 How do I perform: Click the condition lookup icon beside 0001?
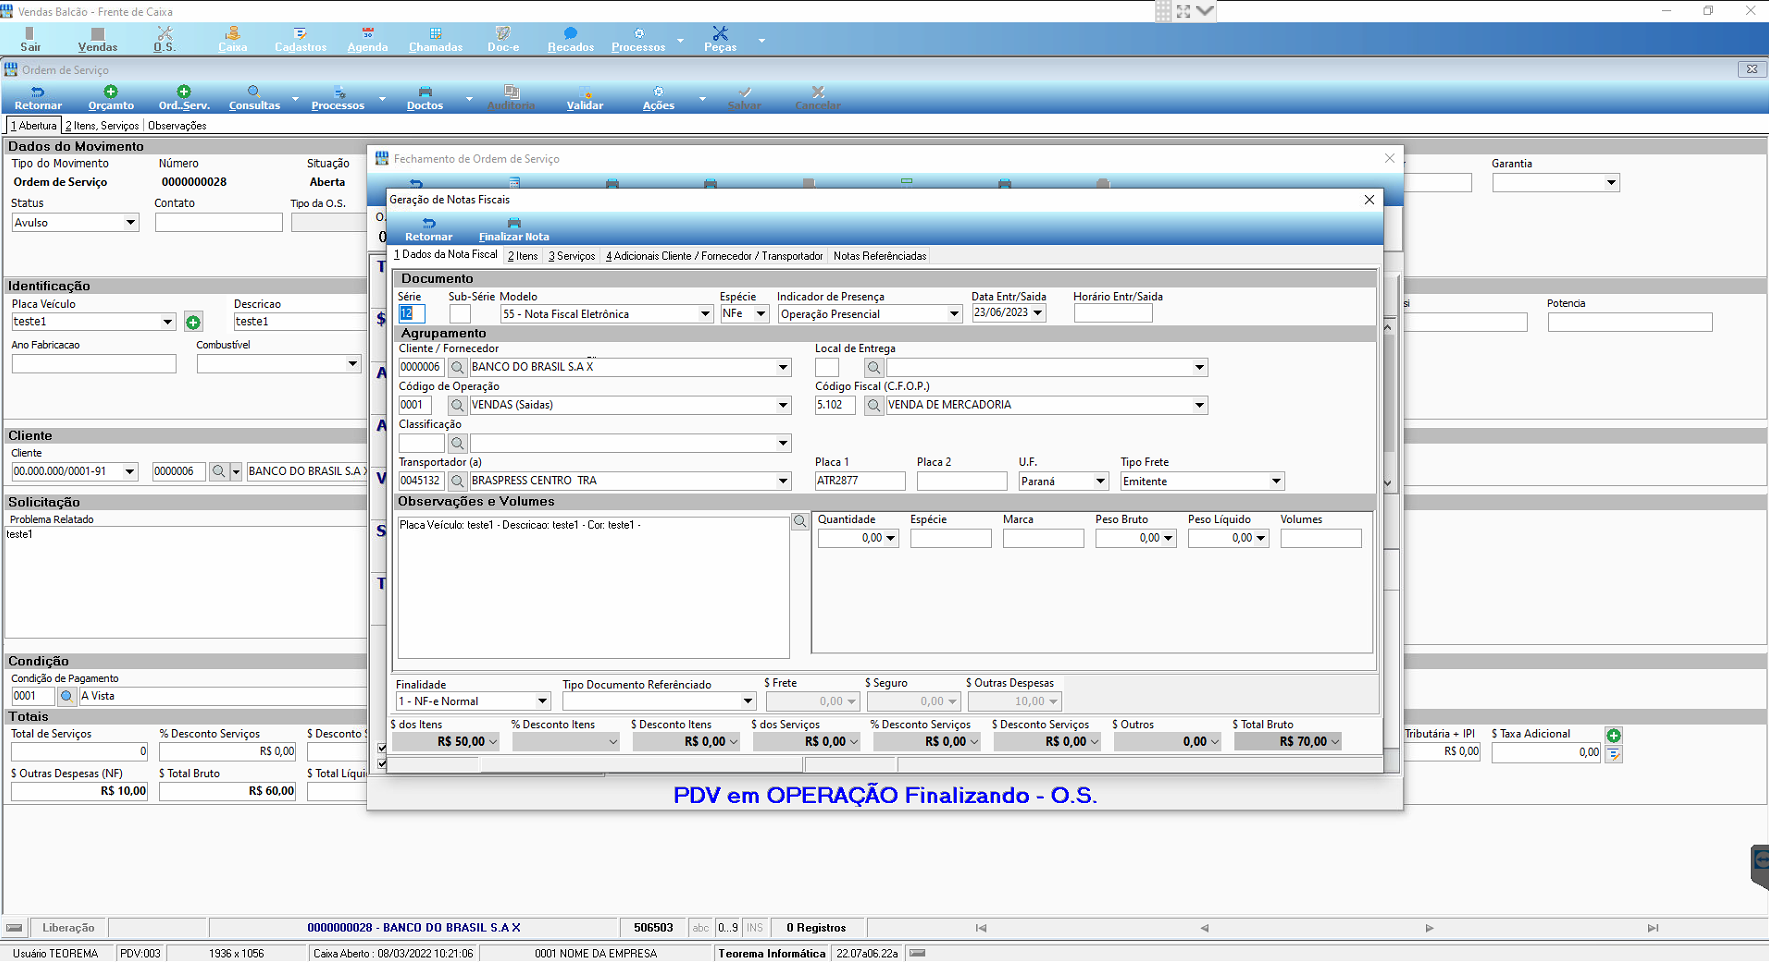click(x=66, y=696)
